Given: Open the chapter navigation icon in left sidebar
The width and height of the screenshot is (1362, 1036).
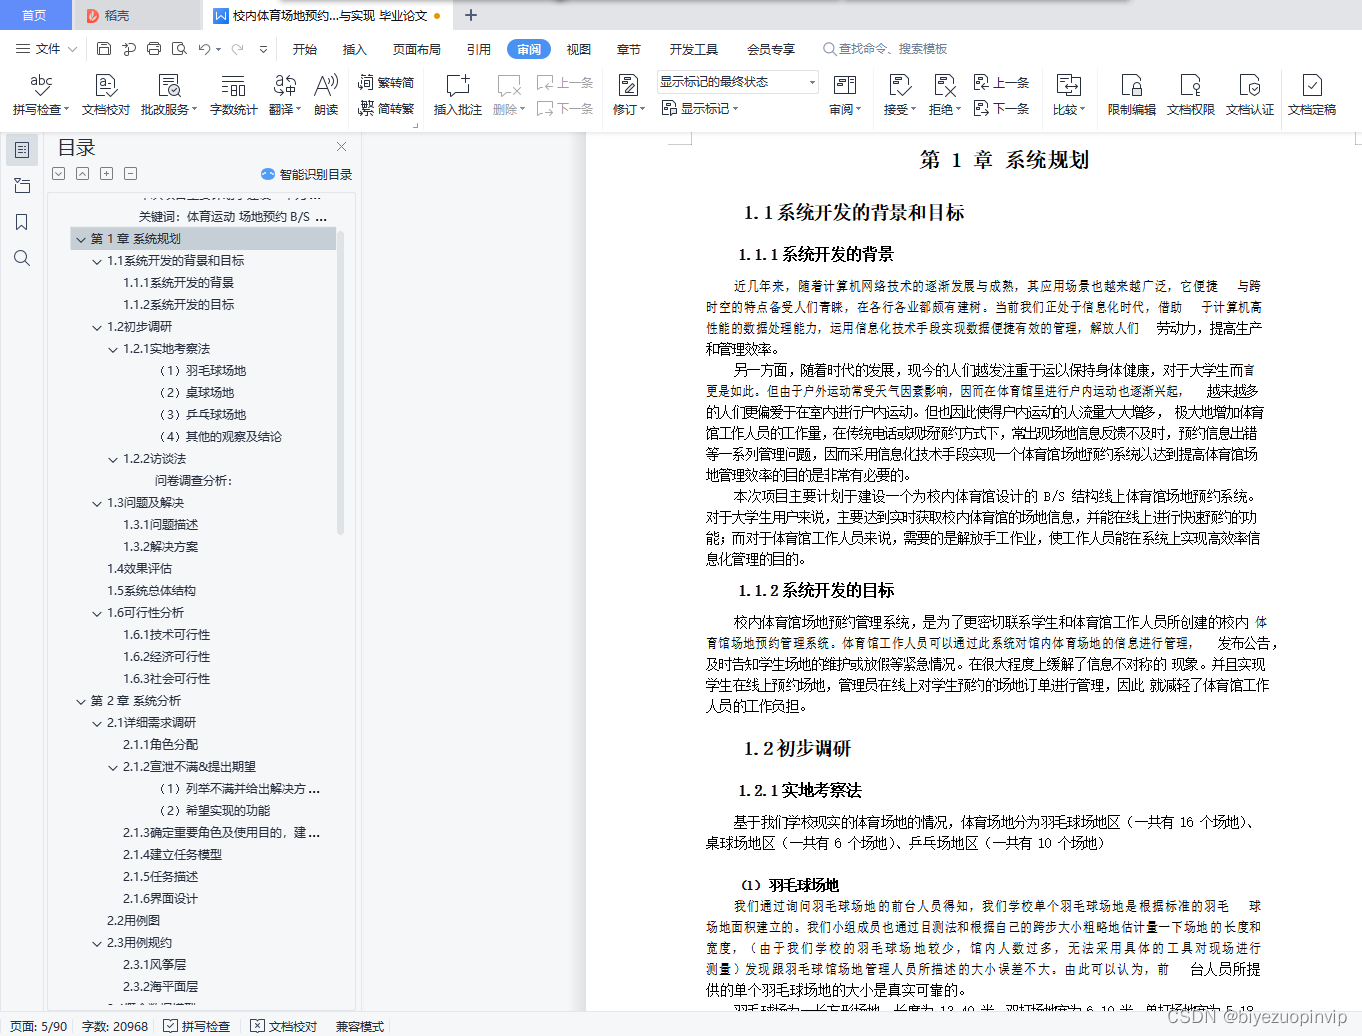Looking at the screenshot, I should tap(22, 186).
